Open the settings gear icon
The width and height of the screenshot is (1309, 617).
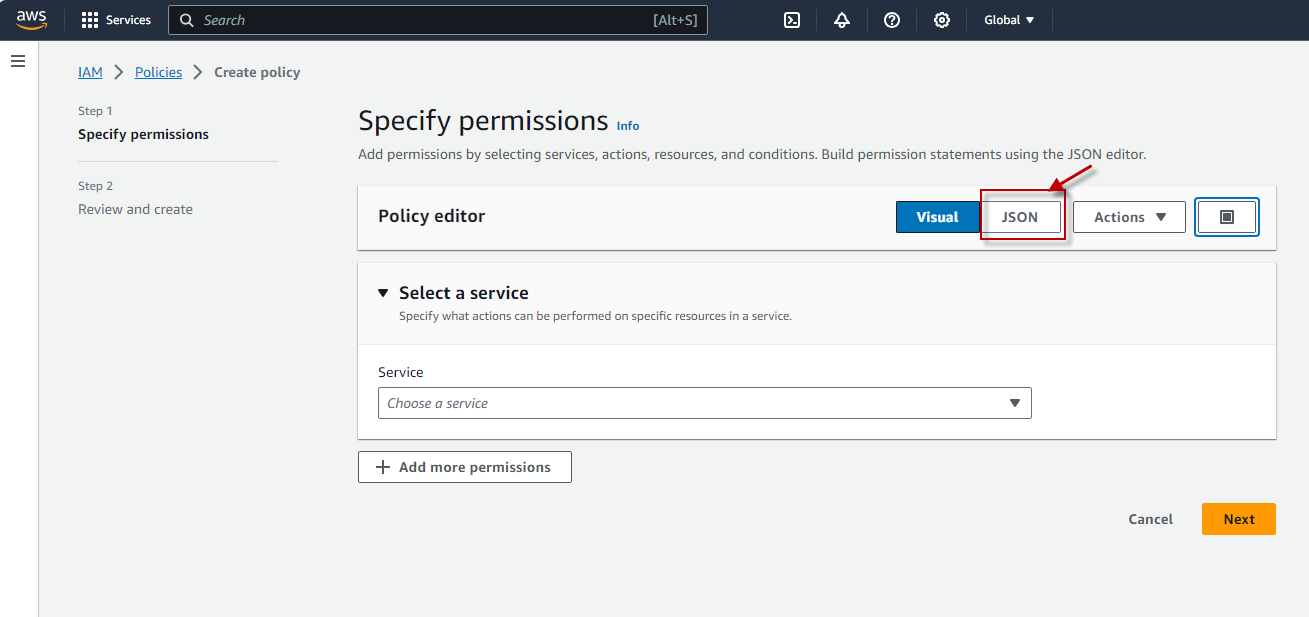tap(942, 20)
